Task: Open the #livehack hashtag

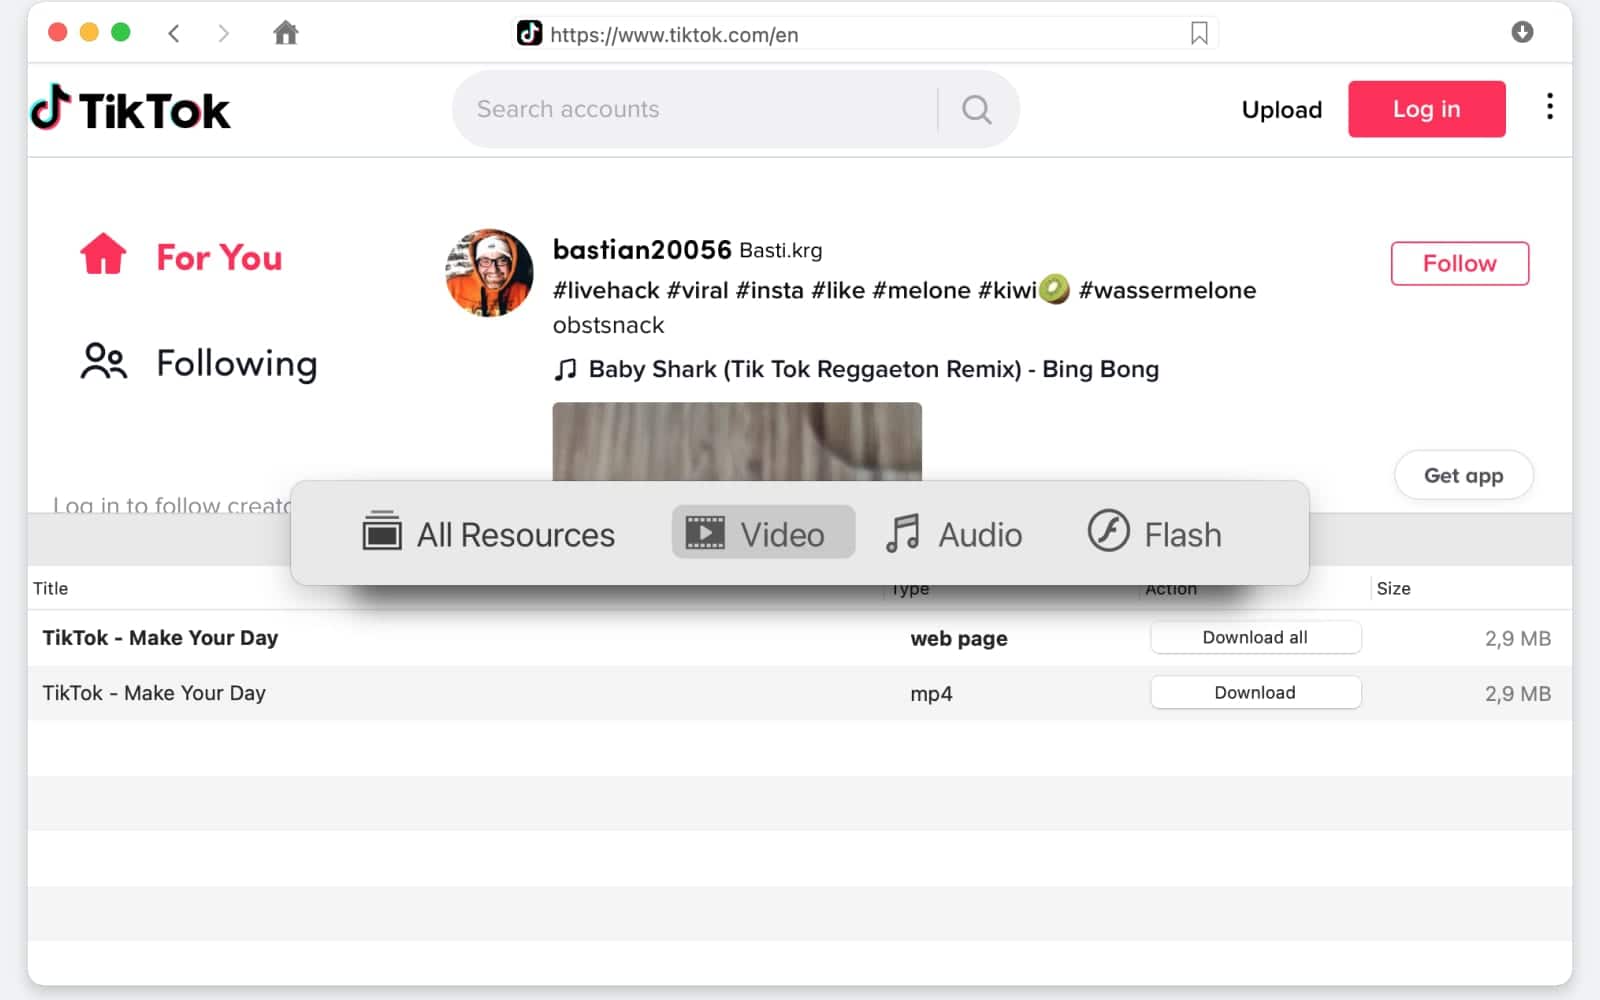Action: (x=606, y=290)
